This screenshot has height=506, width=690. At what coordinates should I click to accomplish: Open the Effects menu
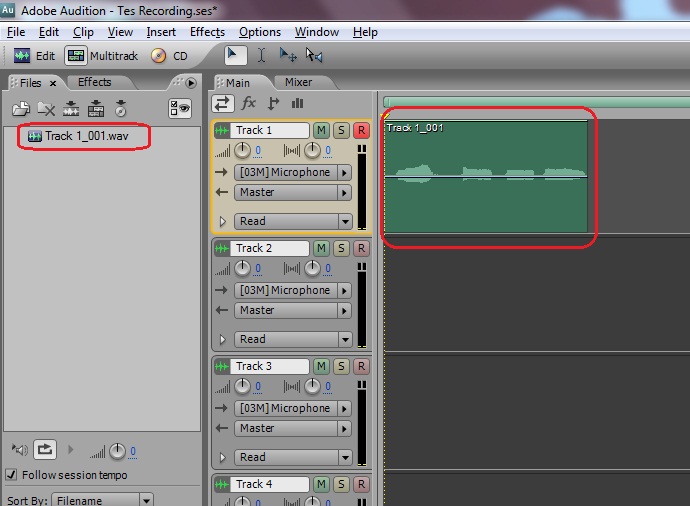207,32
